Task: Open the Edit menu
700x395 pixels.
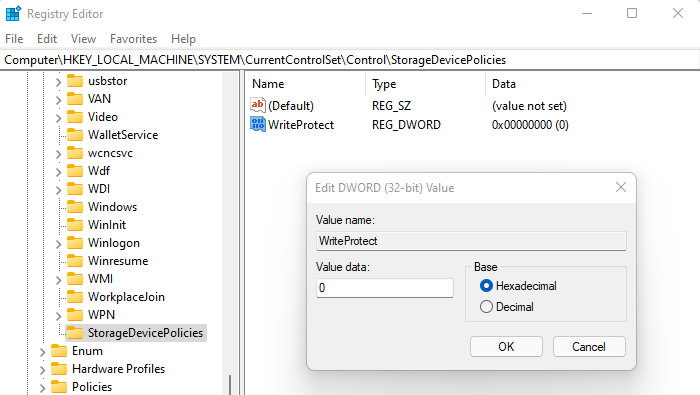Action: tap(47, 39)
